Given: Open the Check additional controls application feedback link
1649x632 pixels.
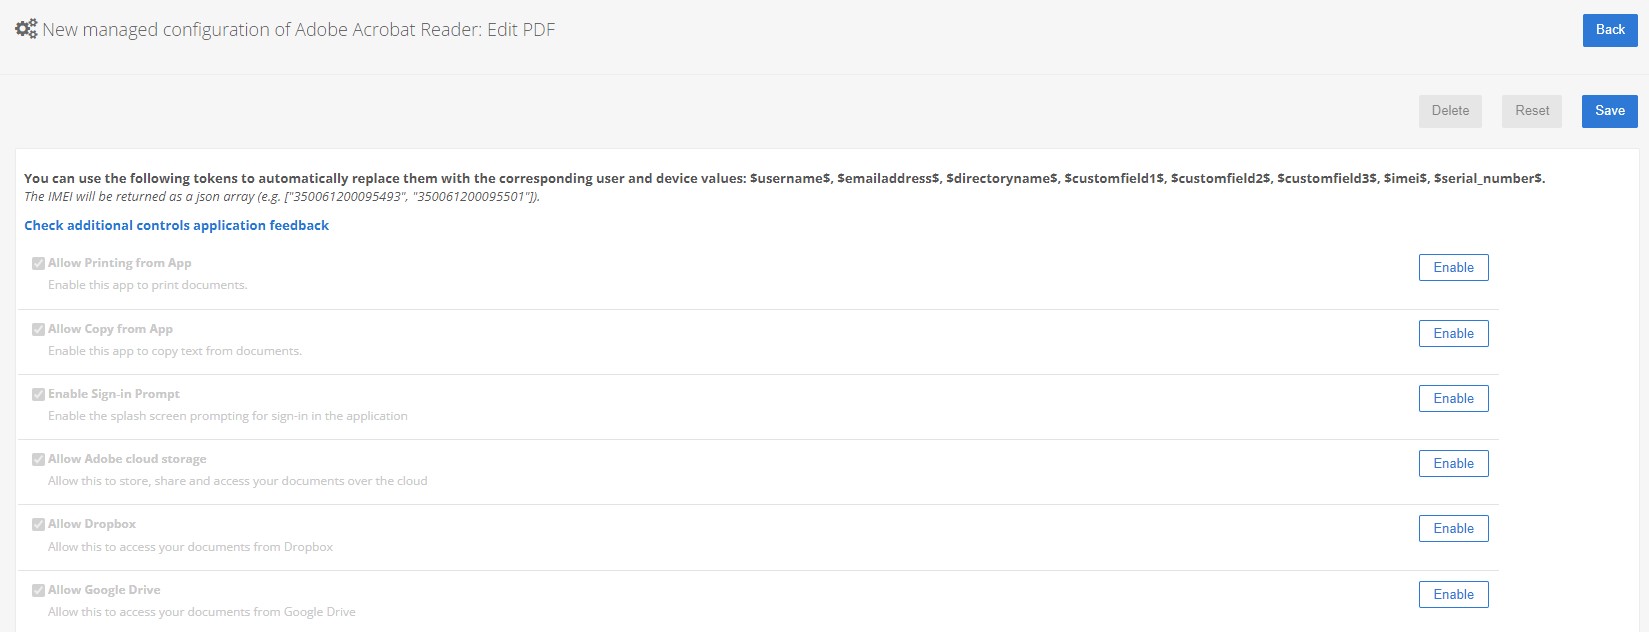Looking at the screenshot, I should [176, 225].
